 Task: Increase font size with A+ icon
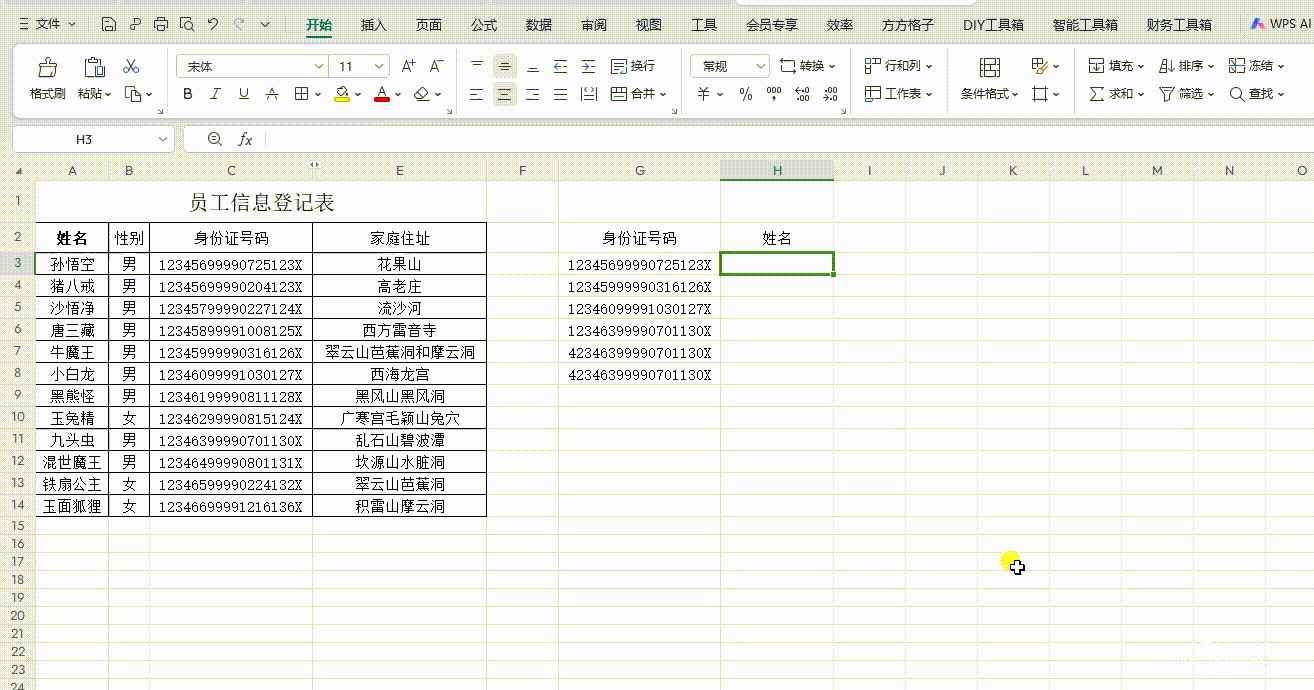pyautogui.click(x=408, y=66)
